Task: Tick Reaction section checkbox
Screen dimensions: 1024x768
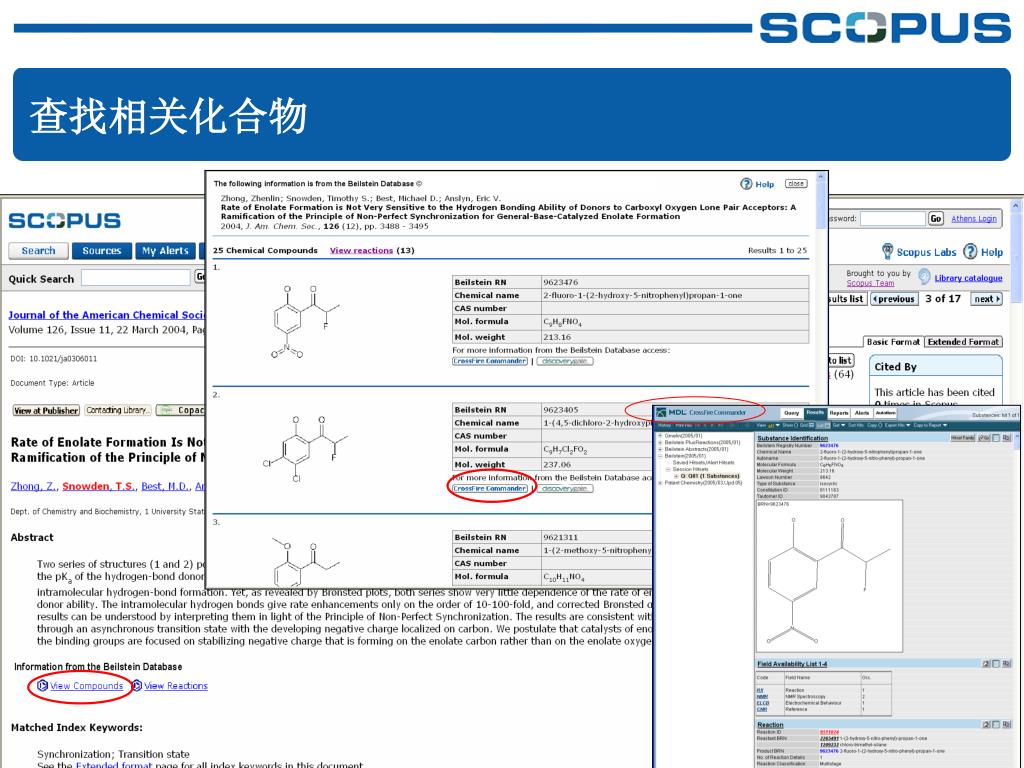Action: coord(996,725)
